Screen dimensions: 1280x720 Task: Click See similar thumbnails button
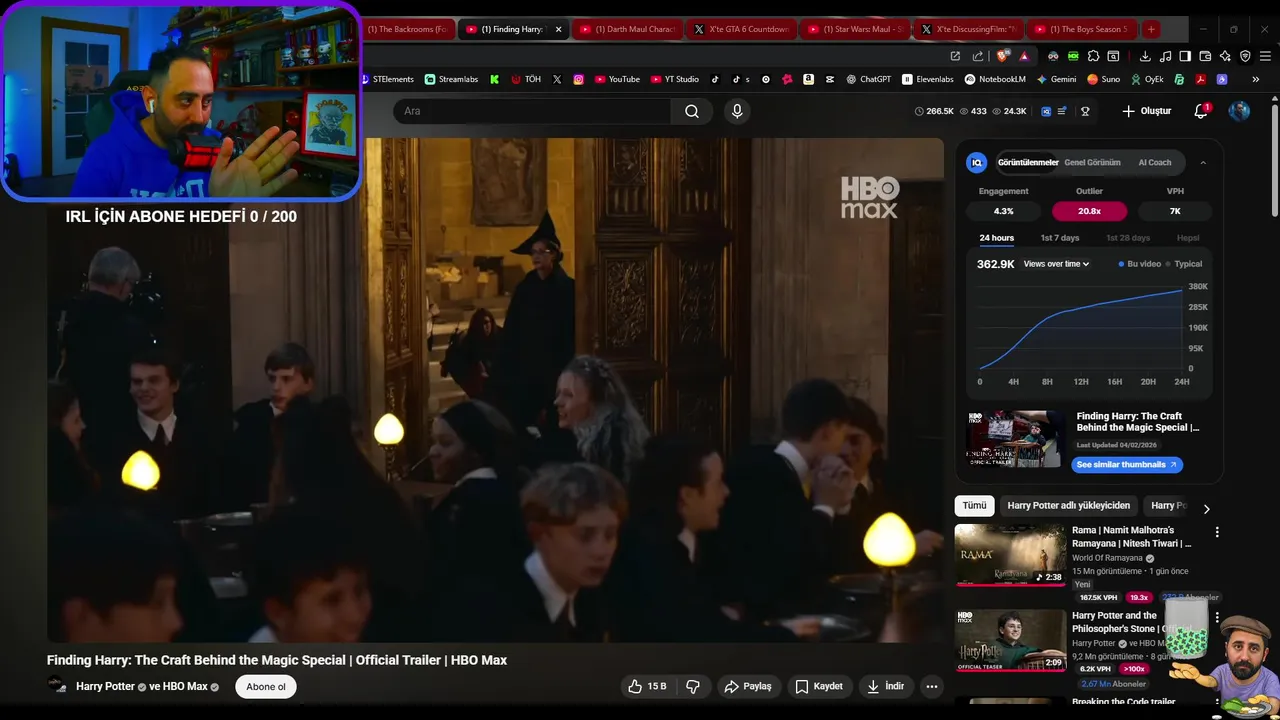[x=1127, y=464]
